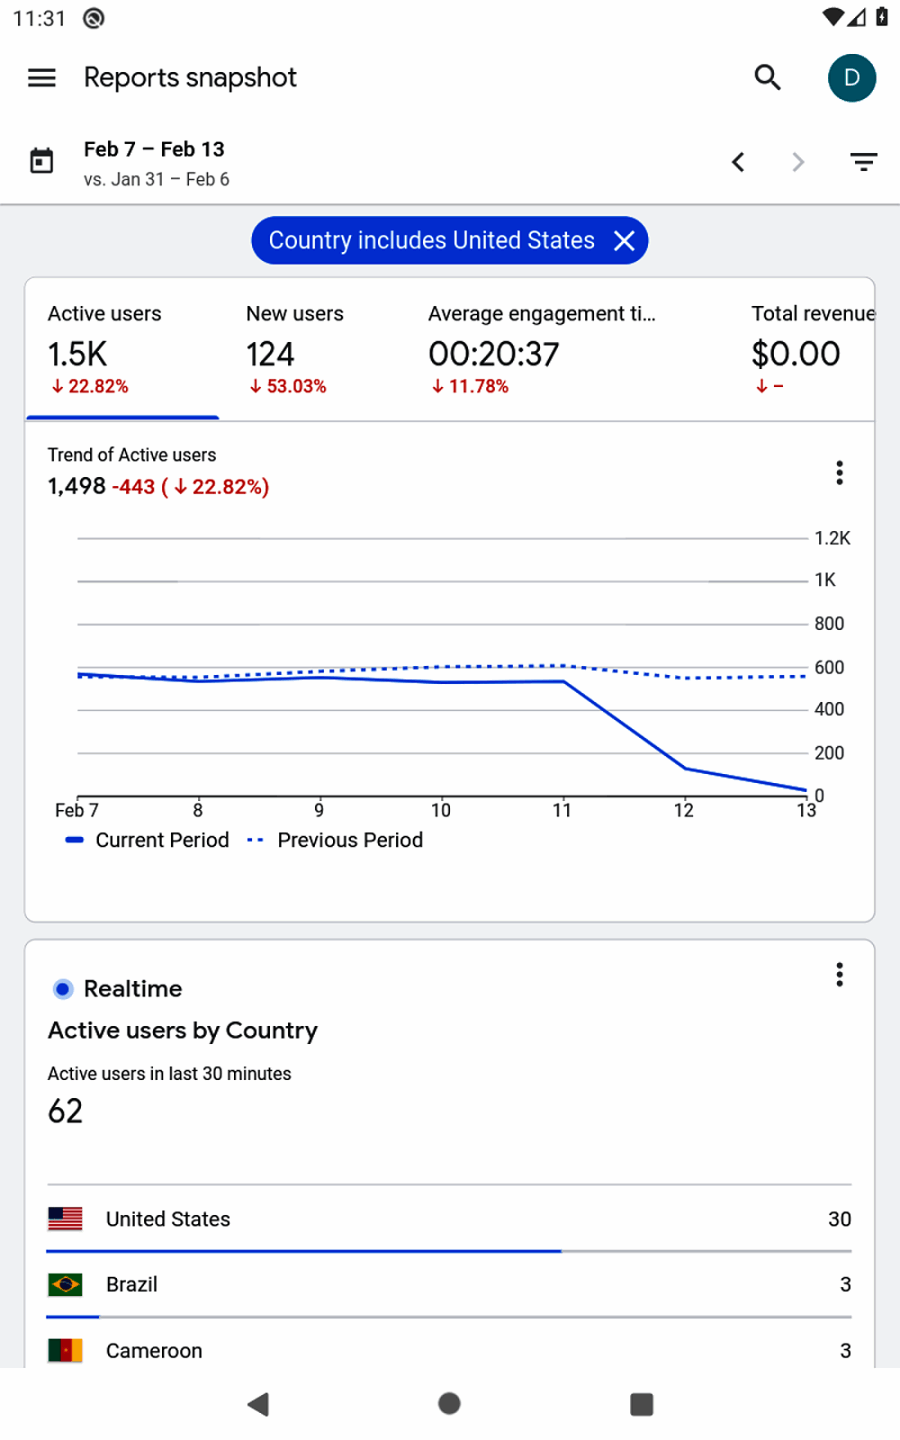Screen dimensions: 900x1440
Task: Open Trend of Active users options menu
Action: point(839,473)
